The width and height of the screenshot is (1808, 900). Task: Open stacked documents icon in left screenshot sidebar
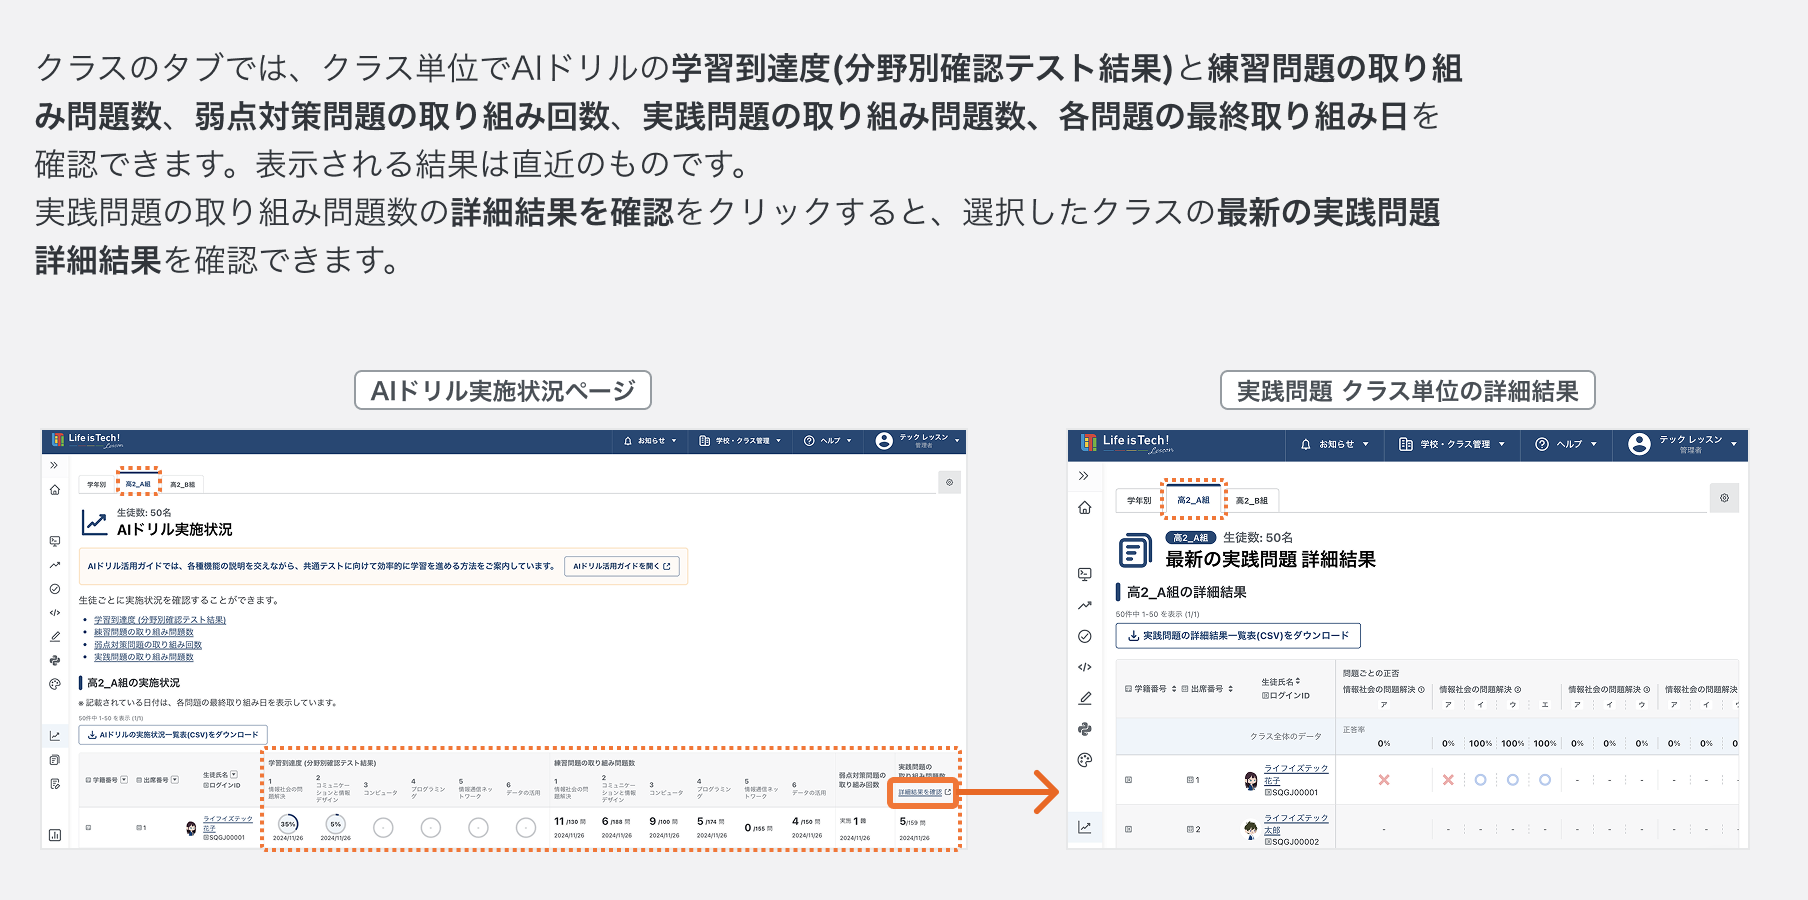coord(55,760)
